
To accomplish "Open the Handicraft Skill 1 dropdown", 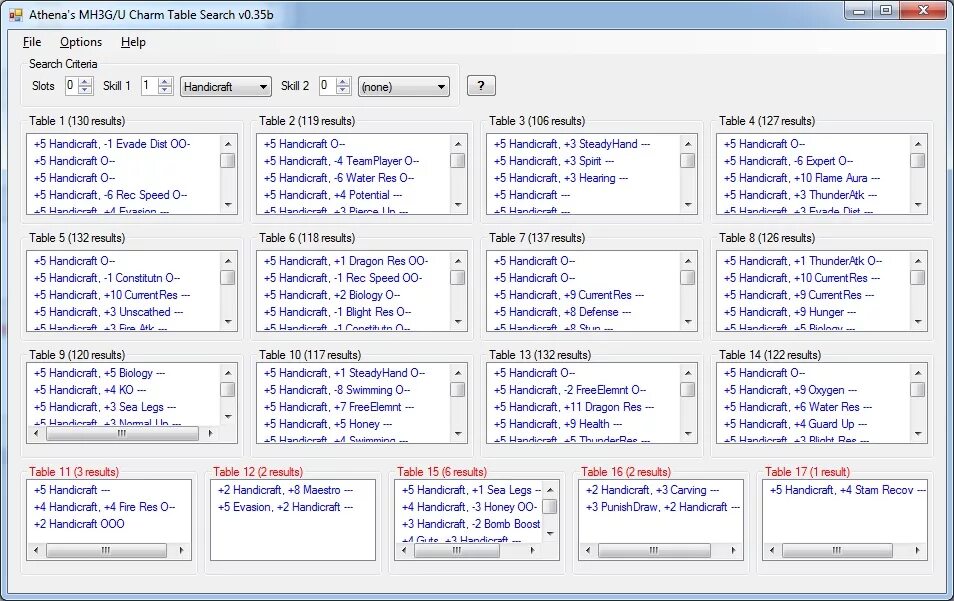I will [x=225, y=86].
